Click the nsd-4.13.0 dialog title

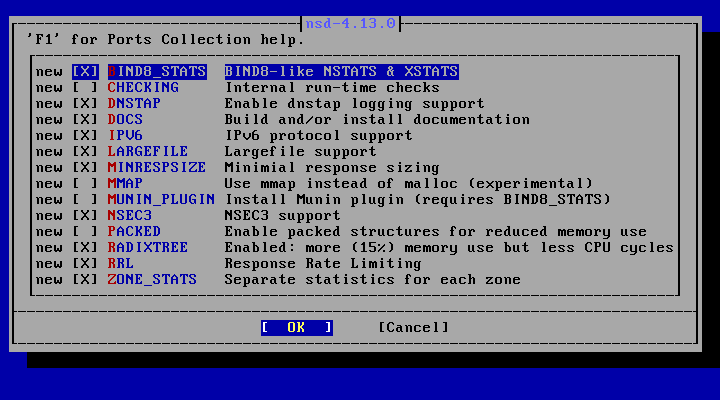coord(350,23)
